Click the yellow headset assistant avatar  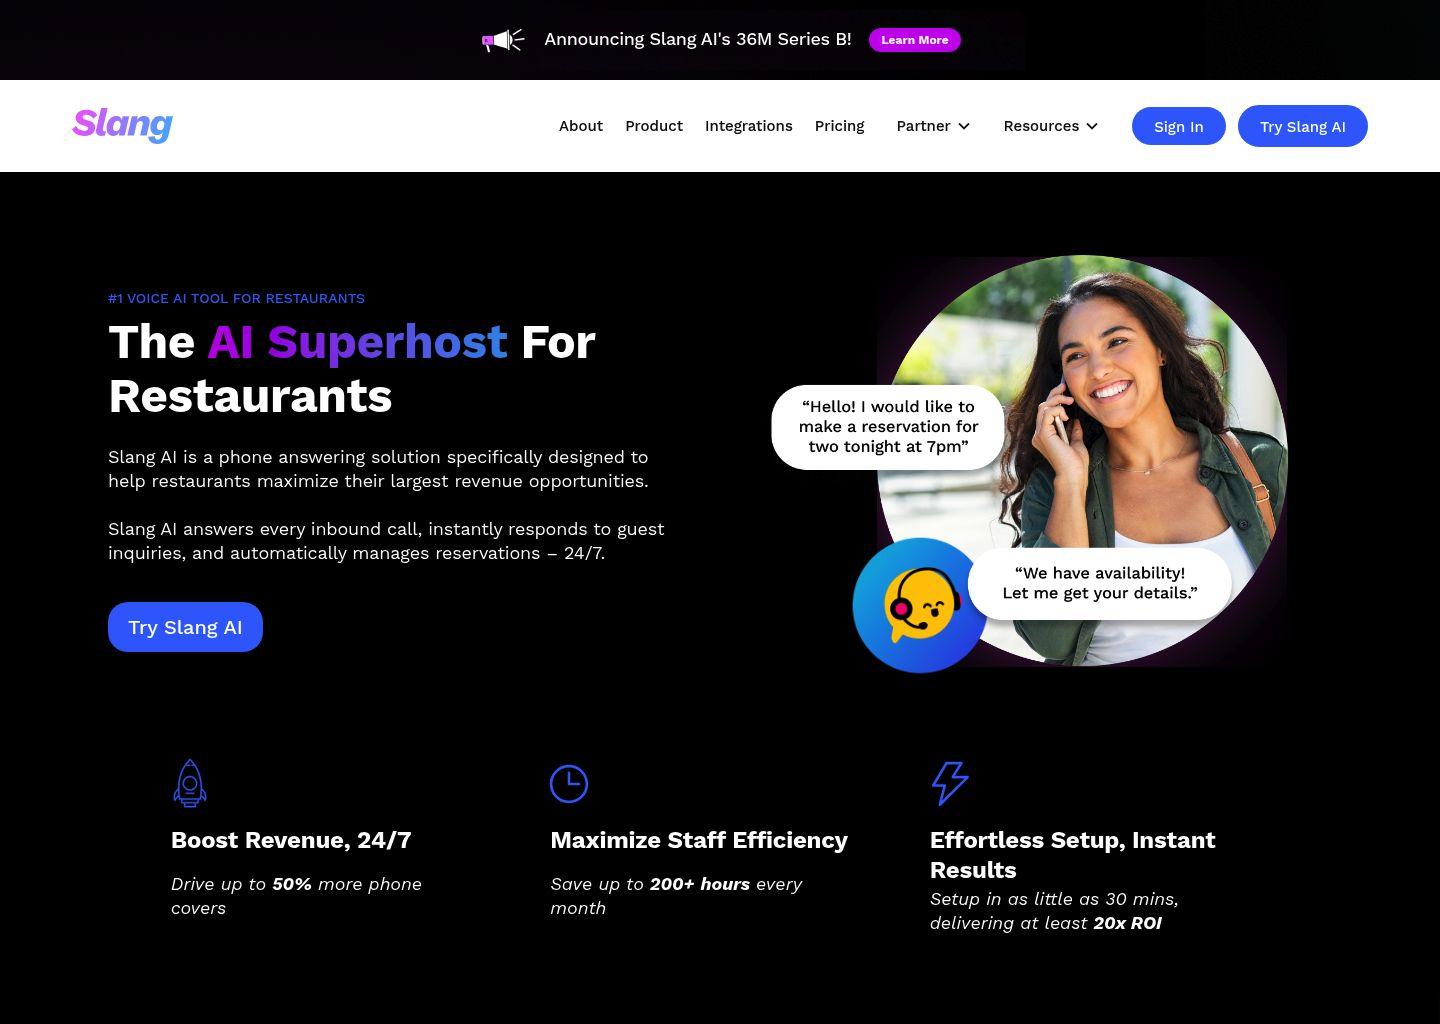pyautogui.click(x=920, y=605)
